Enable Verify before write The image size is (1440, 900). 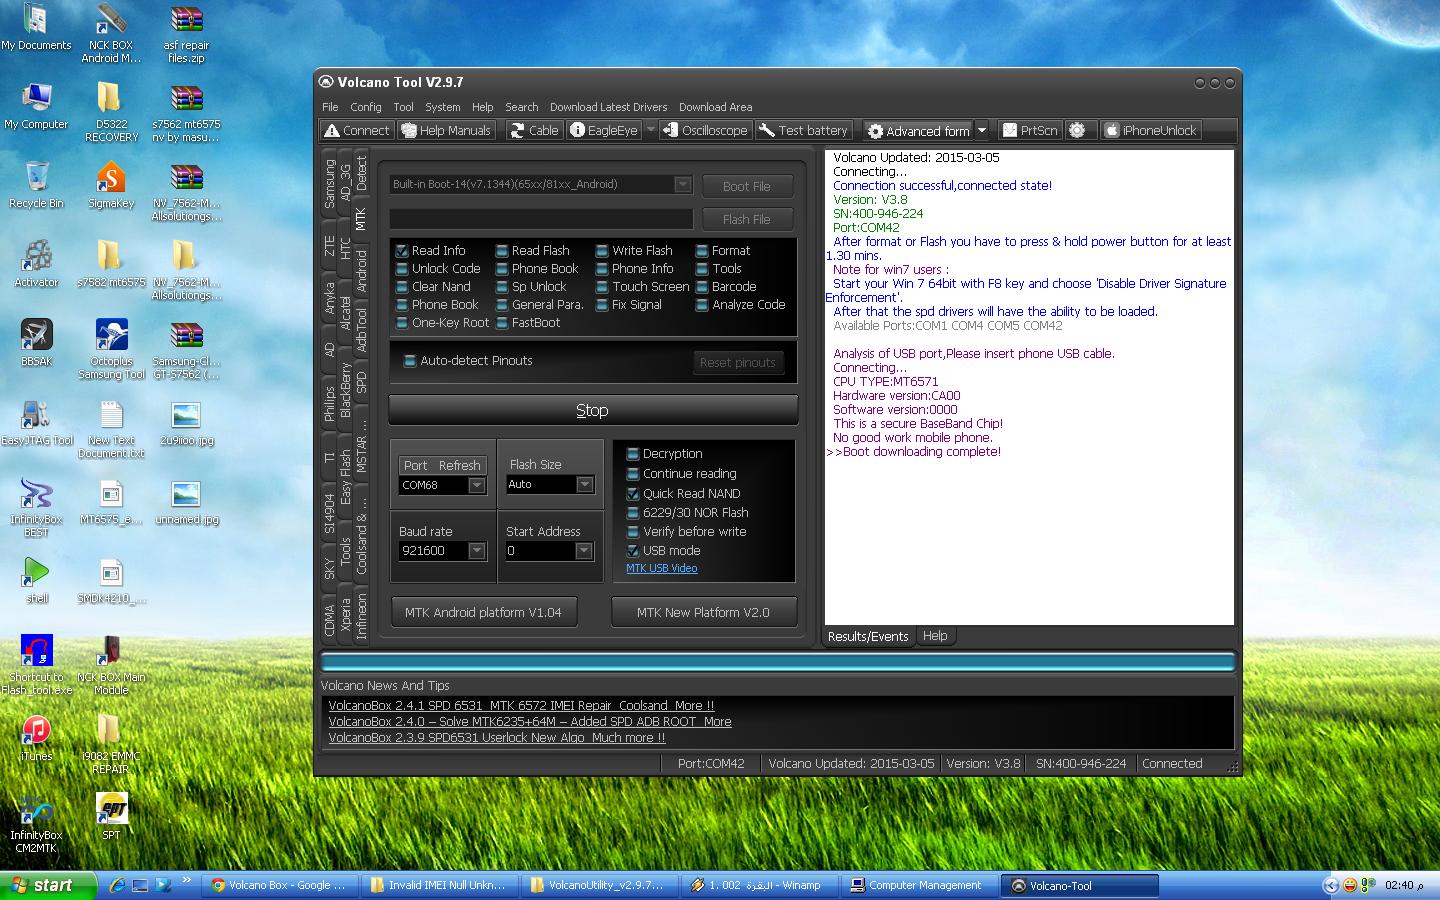coord(632,531)
